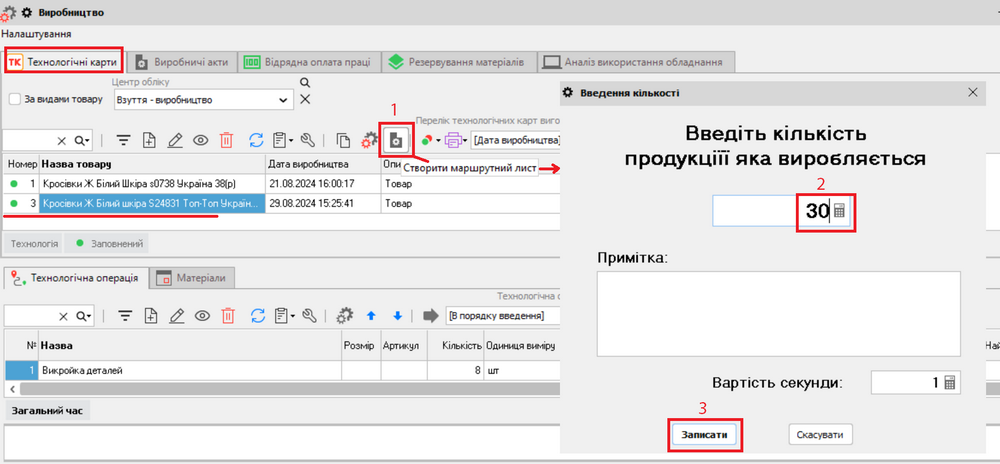Open [Дата виробництва] sort dropdown
This screenshot has width=1000, height=464.
pos(515,140)
